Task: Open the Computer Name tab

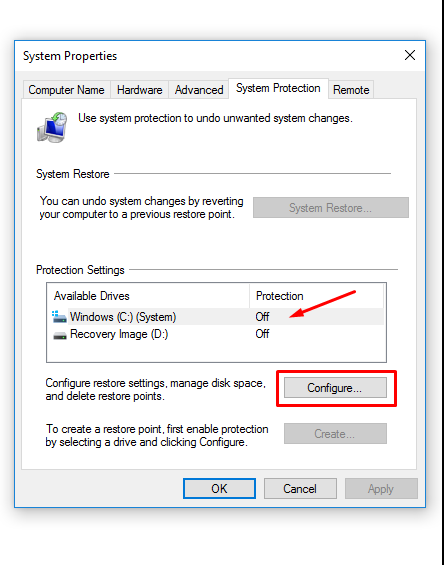Action: 66,90
